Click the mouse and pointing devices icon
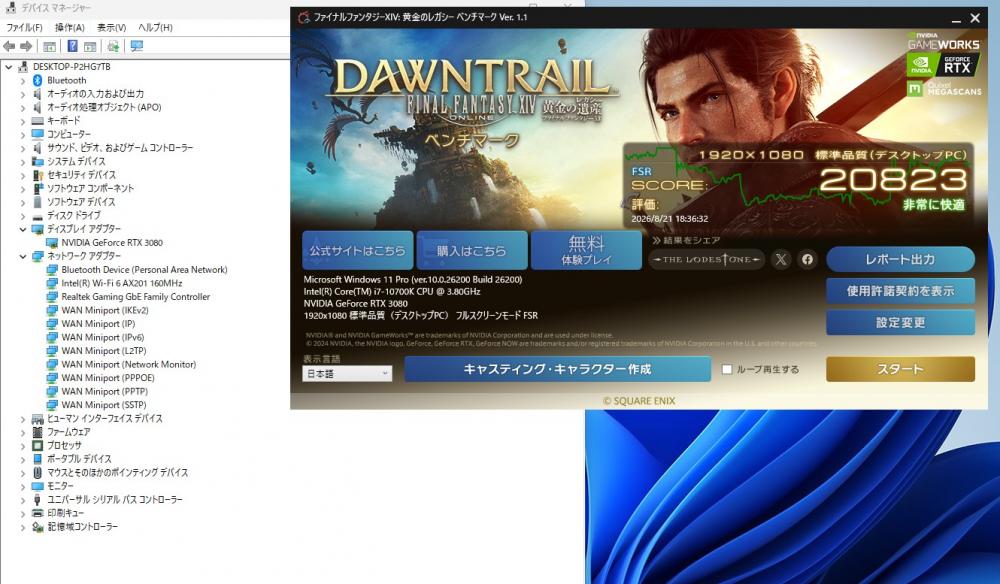The height and width of the screenshot is (584, 1000). tap(37, 472)
